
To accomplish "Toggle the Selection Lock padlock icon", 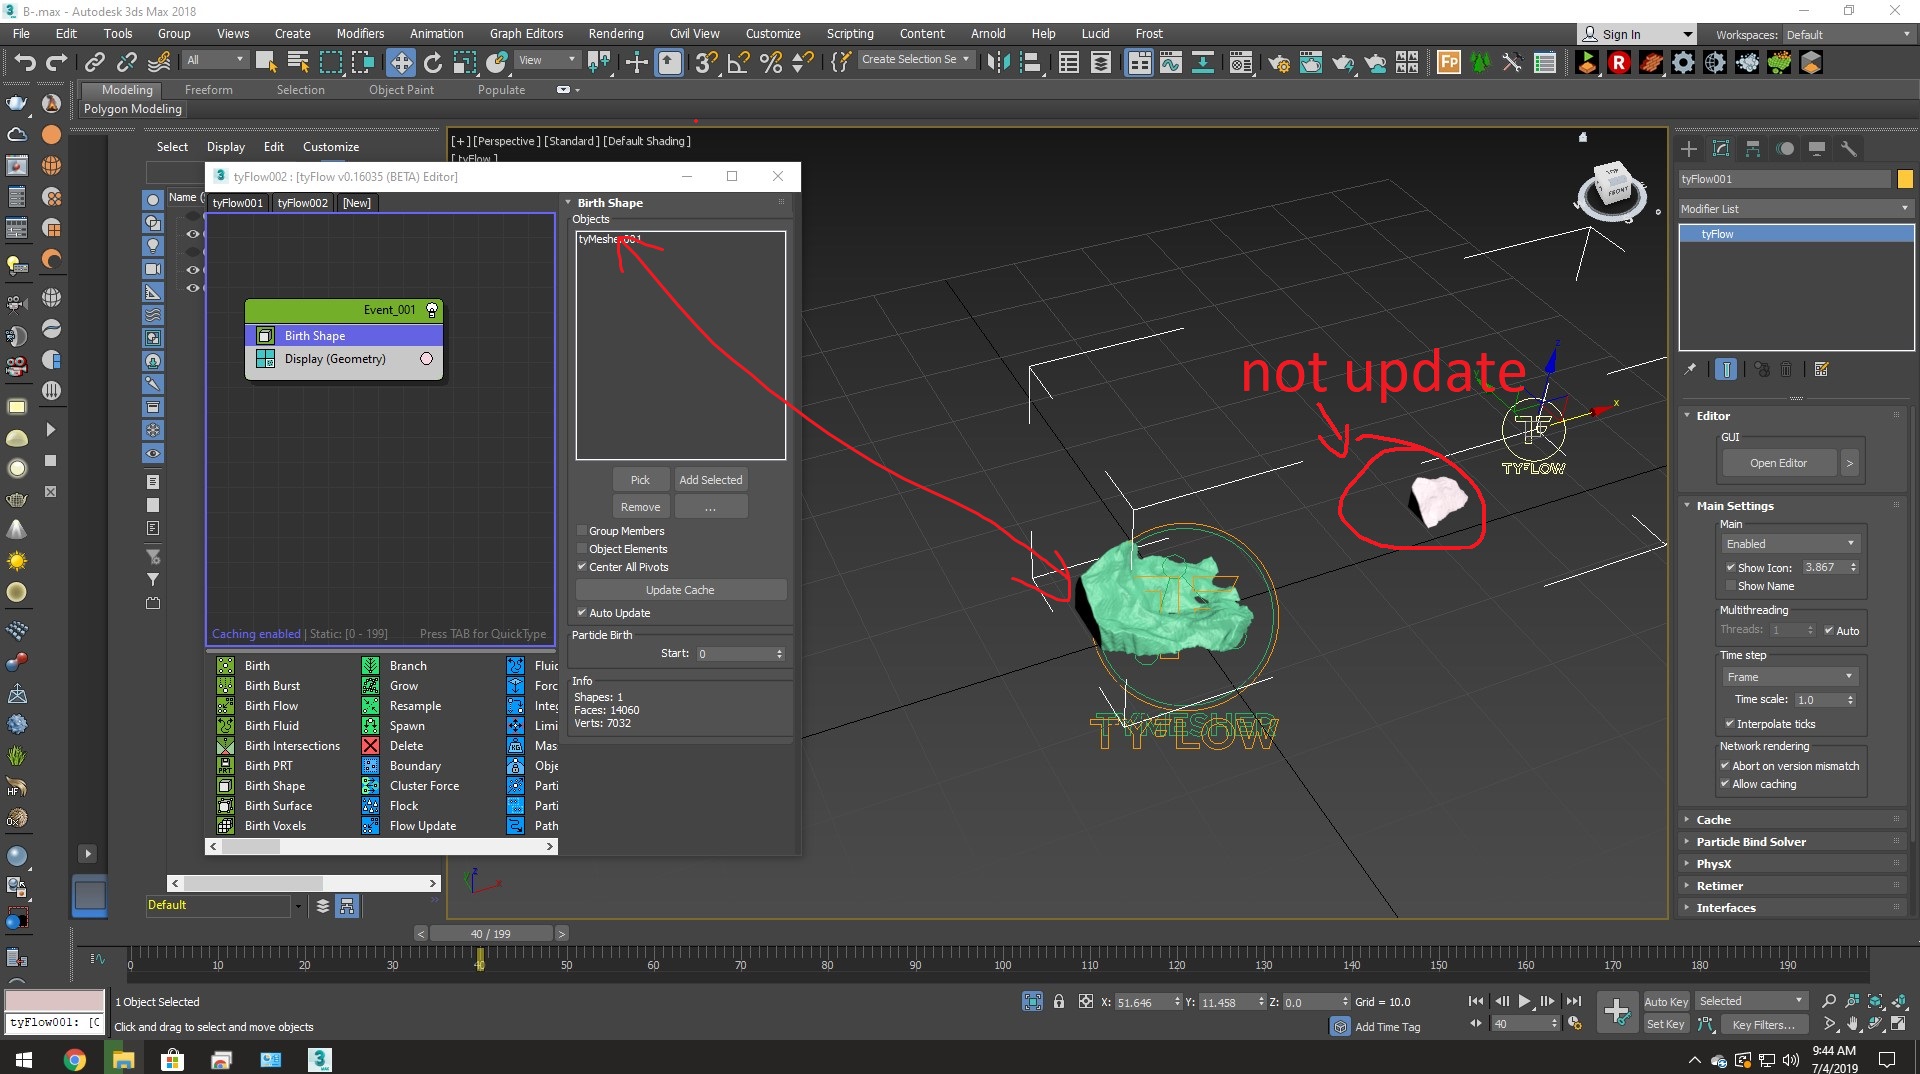I will pos(1058,1001).
